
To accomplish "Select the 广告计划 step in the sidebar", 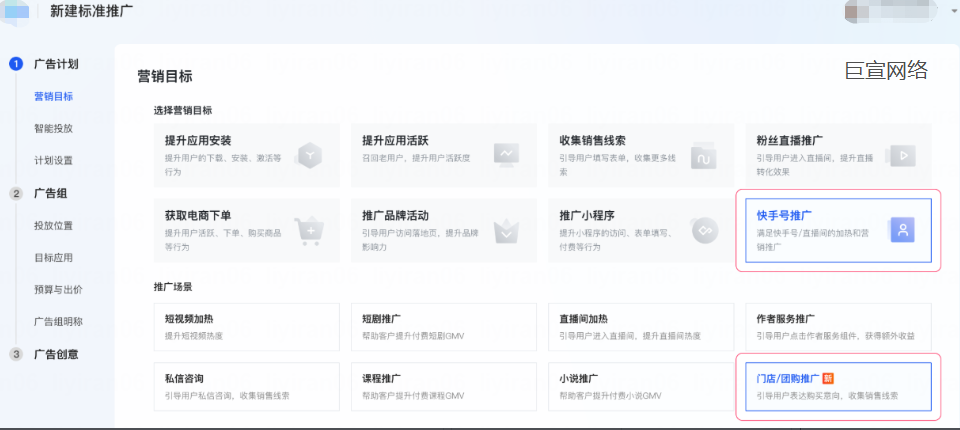I will (x=56, y=64).
